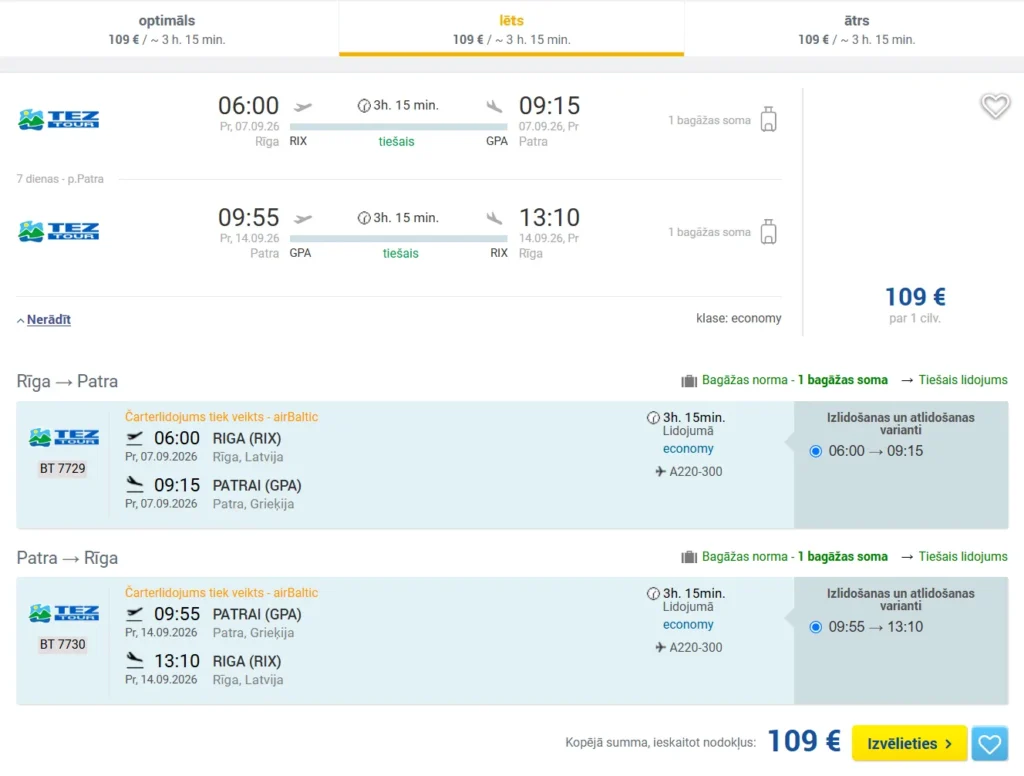Click the 06:00 flight route progress bar
The image size is (1024, 776).
pos(398,127)
